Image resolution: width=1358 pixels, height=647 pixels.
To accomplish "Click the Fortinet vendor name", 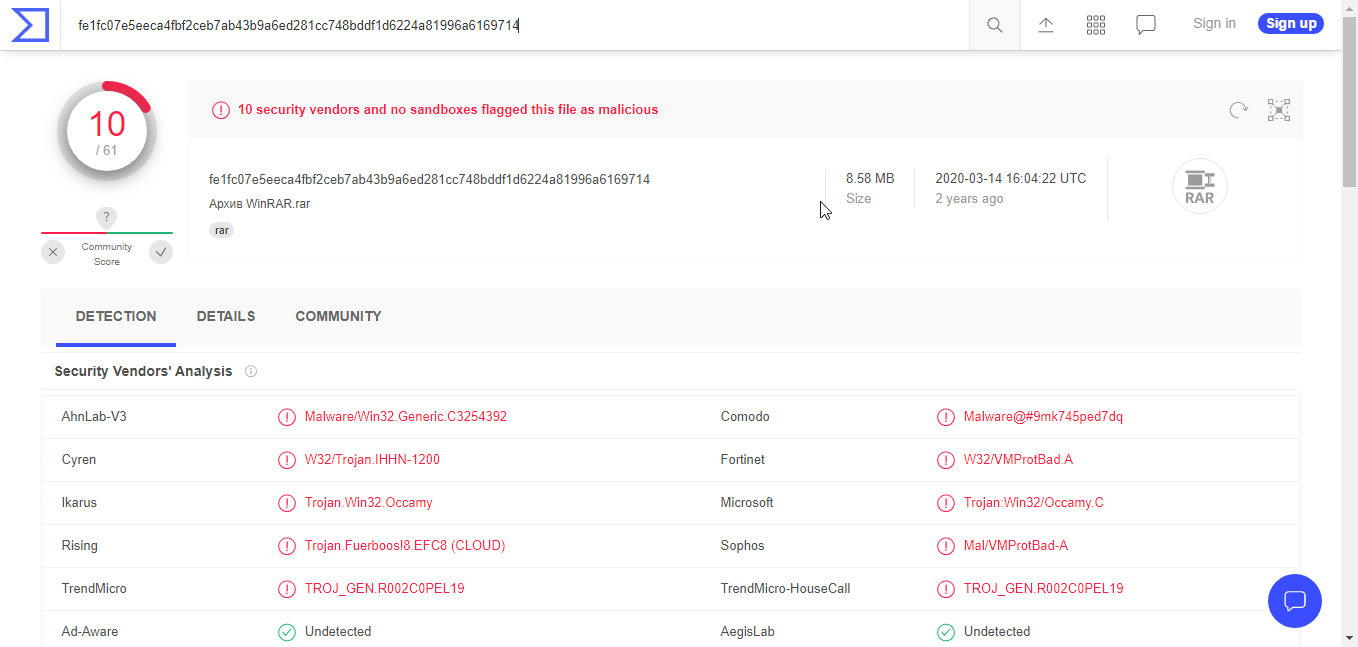I will click(x=743, y=460).
